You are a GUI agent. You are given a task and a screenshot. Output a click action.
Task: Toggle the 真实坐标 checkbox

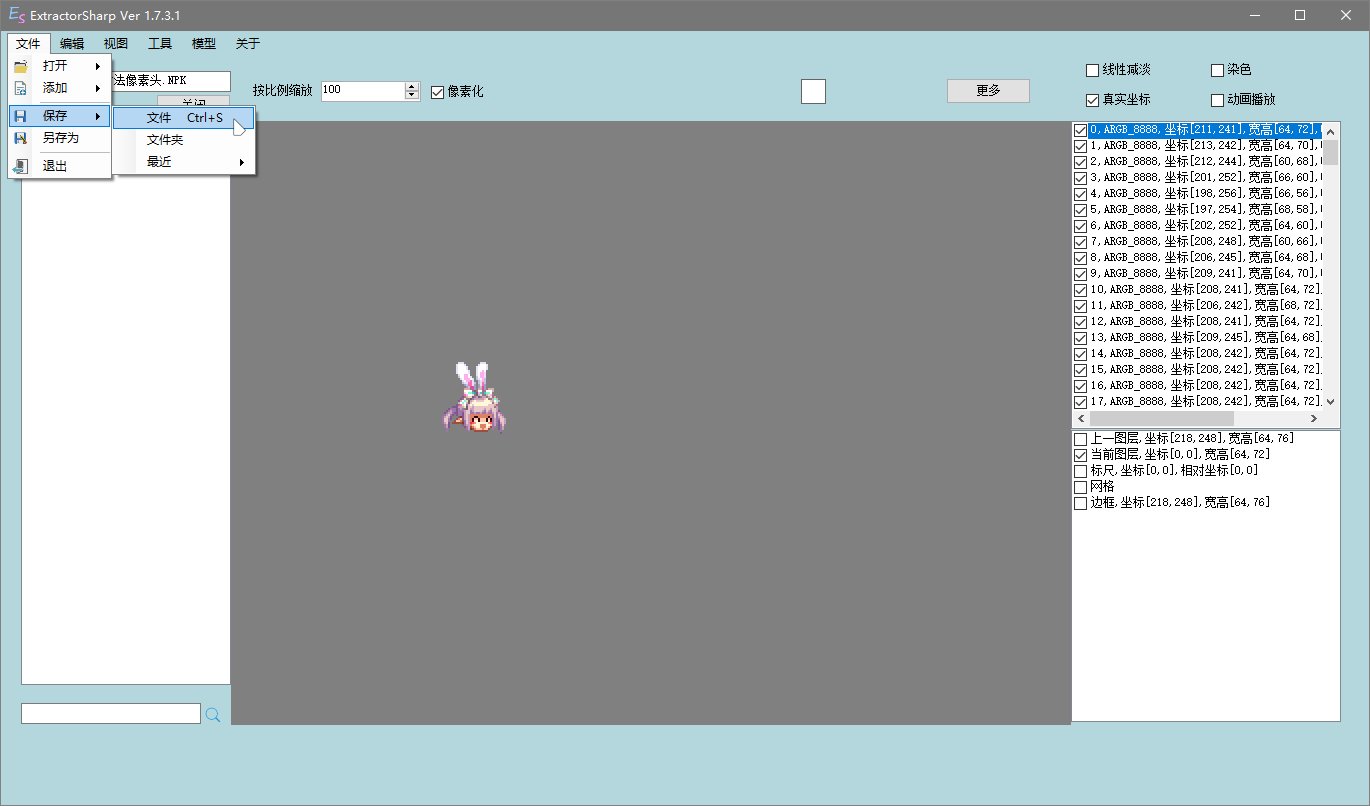1092,100
